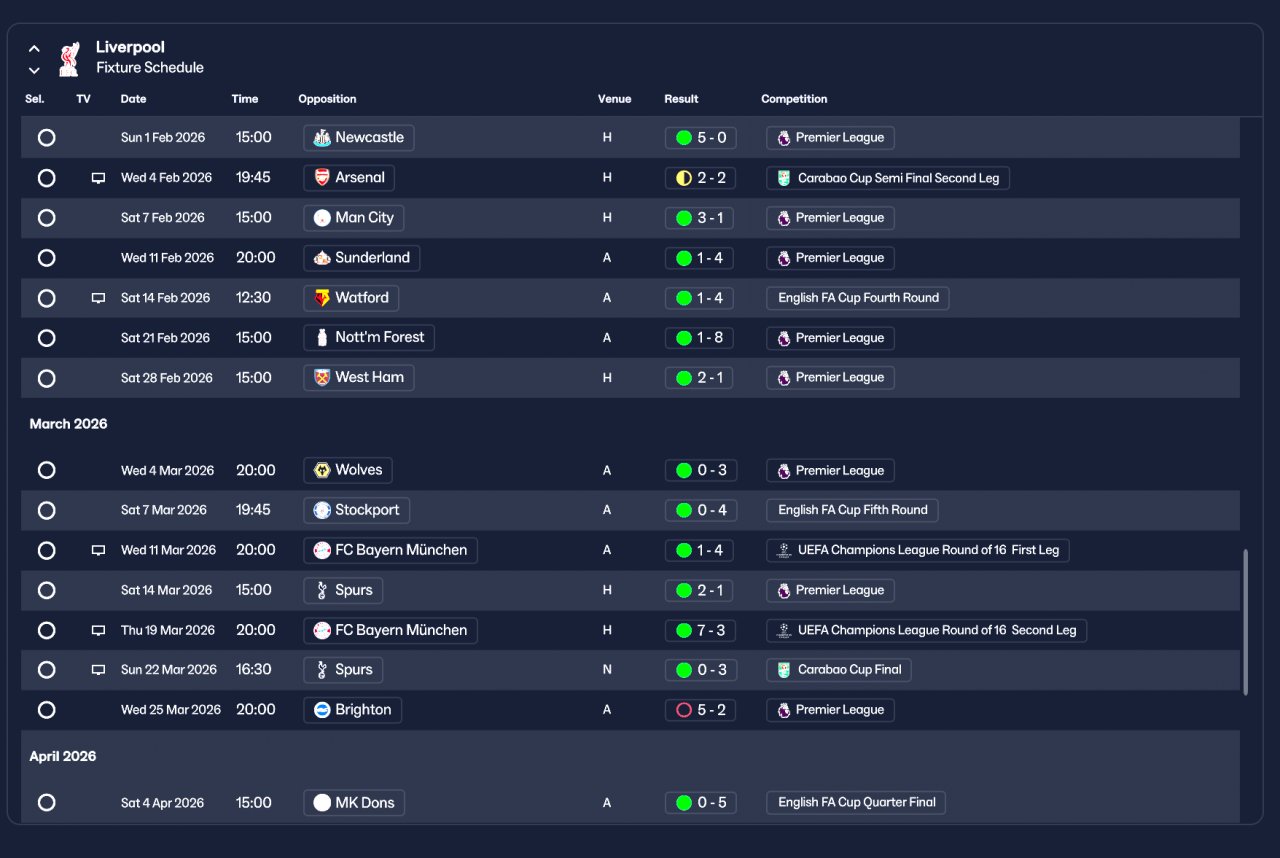The height and width of the screenshot is (858, 1280).
Task: Click the 16:30 kick-off time
Action: (x=254, y=670)
